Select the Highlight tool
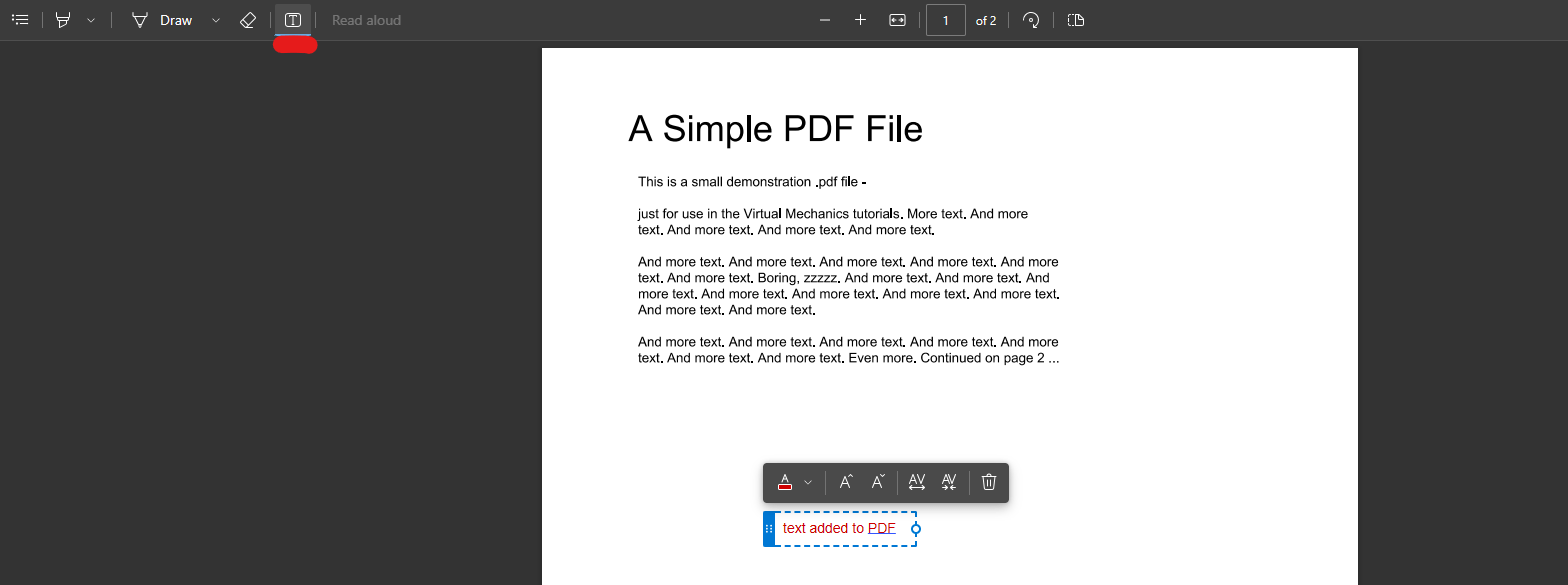Viewport: 1568px width, 585px height. coord(64,20)
